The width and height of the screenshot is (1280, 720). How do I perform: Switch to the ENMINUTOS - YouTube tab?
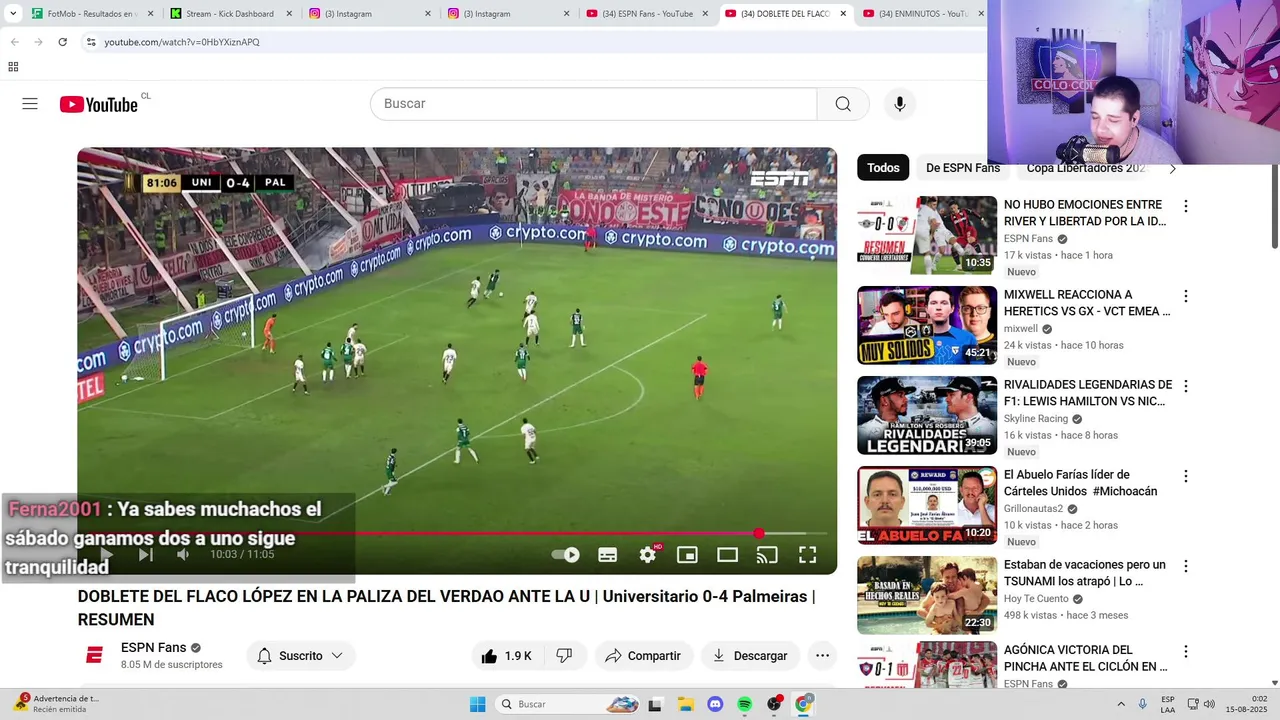pos(922,13)
